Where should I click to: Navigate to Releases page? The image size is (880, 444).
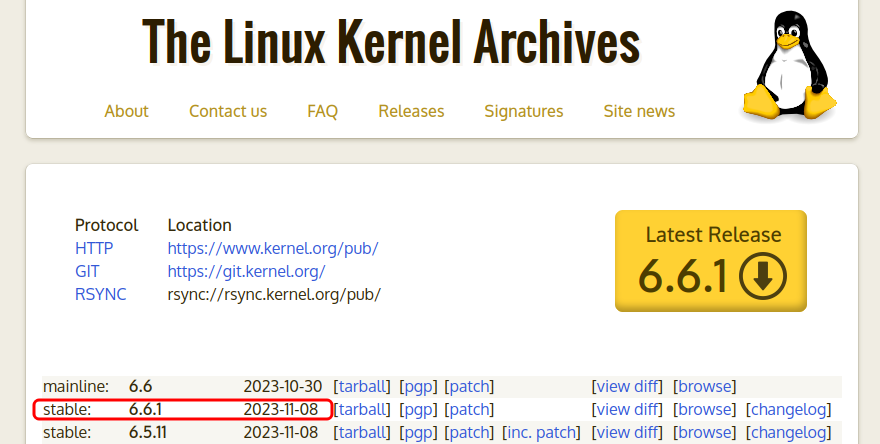(411, 111)
